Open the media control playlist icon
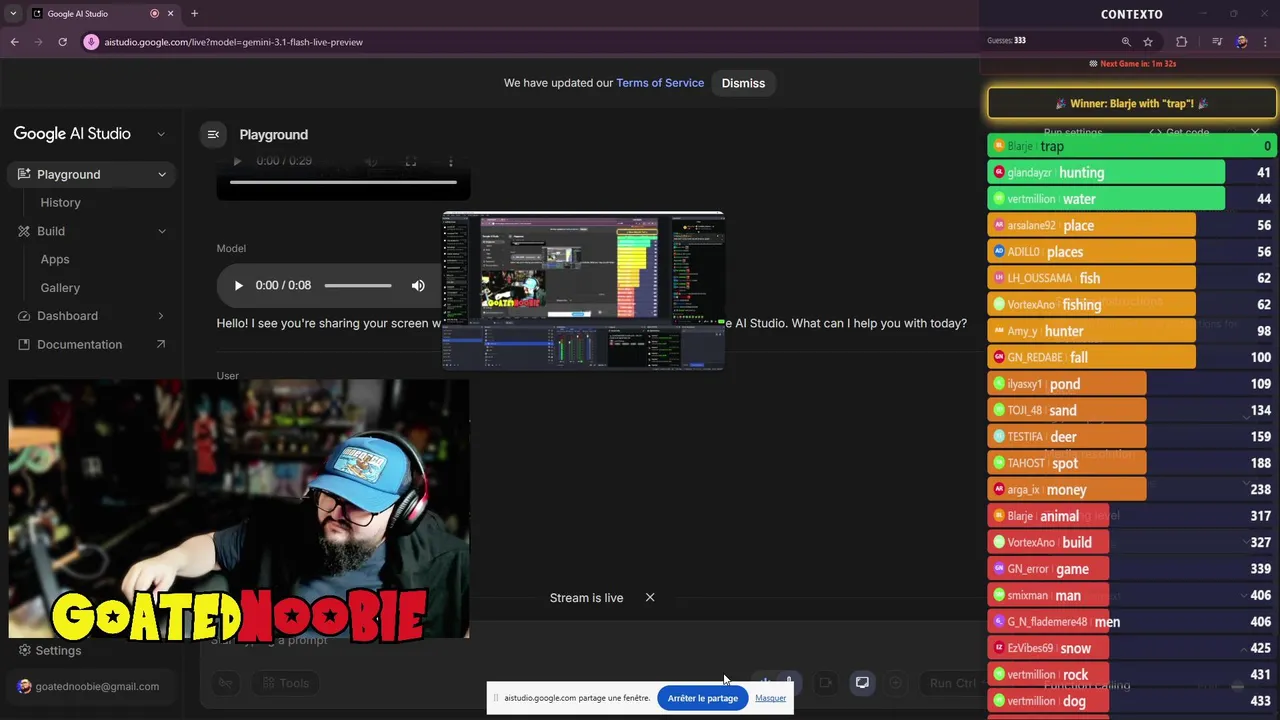This screenshot has width=1280, height=720. pos(1217,42)
